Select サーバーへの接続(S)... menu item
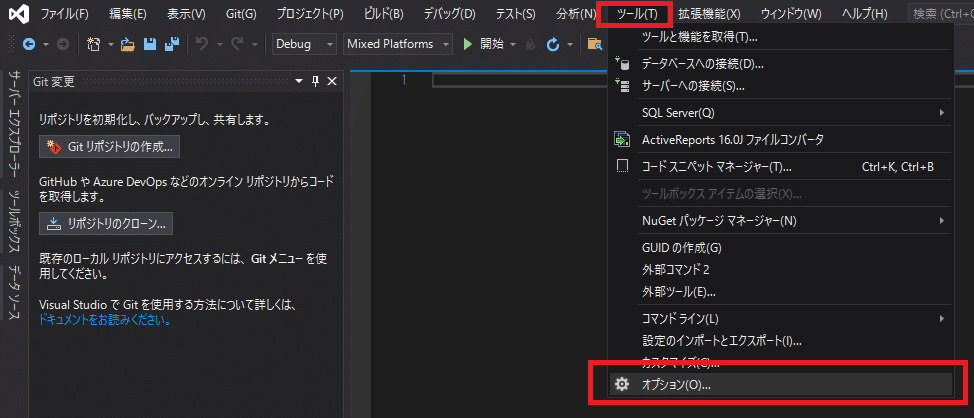The width and height of the screenshot is (974, 418). 779,85
